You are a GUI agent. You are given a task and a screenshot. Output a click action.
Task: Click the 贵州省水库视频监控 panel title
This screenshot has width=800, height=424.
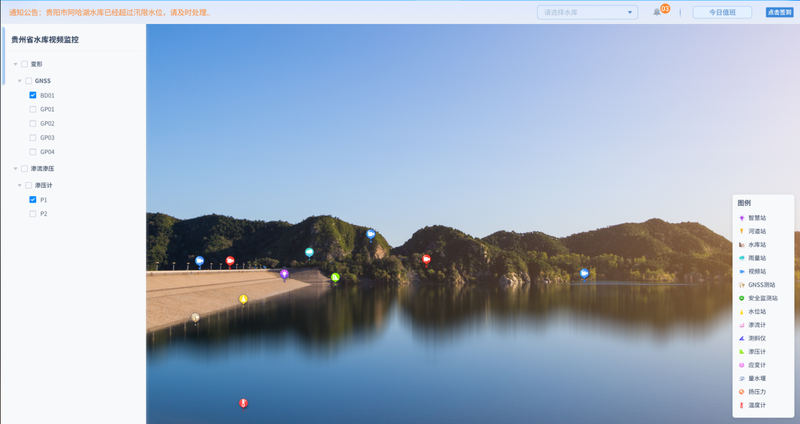click(45, 39)
